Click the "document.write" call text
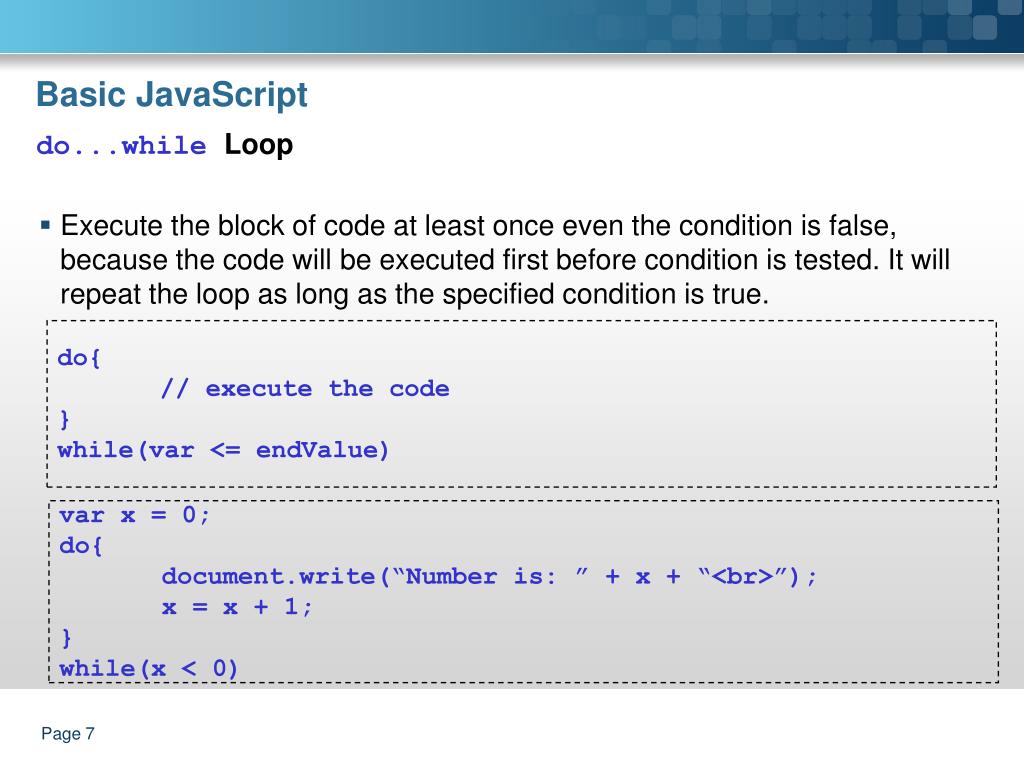The height and width of the screenshot is (768, 1024). click(x=268, y=577)
